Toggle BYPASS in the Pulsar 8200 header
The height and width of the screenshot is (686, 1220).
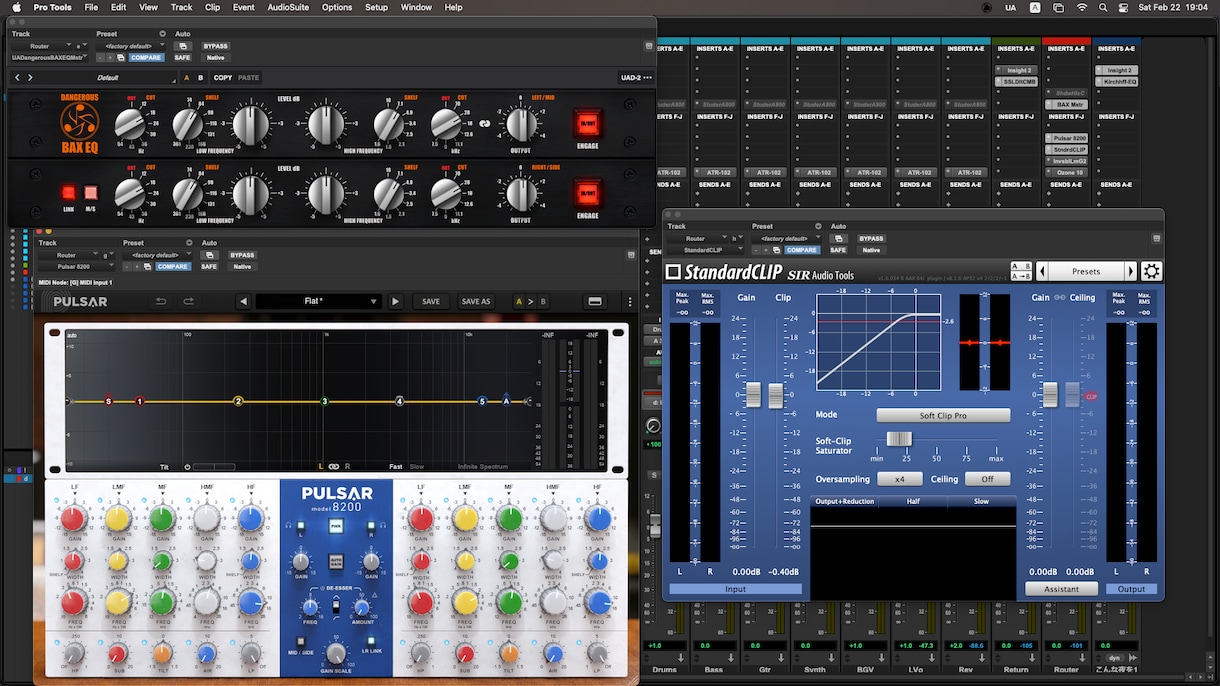(242, 255)
